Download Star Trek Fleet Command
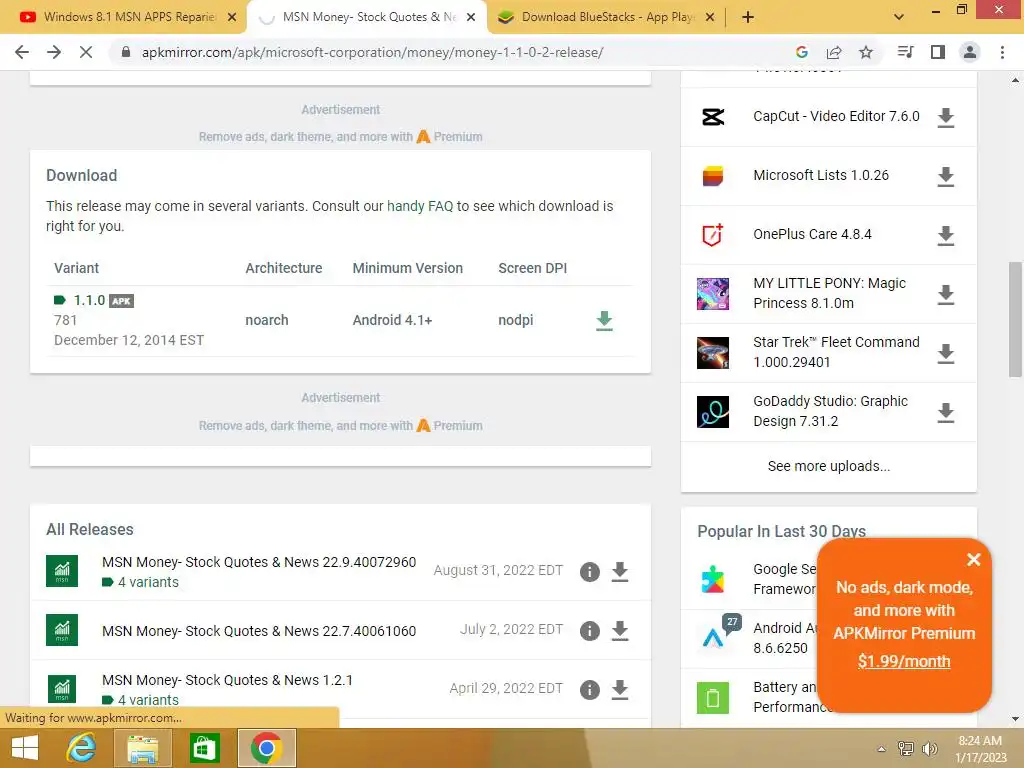 946,353
